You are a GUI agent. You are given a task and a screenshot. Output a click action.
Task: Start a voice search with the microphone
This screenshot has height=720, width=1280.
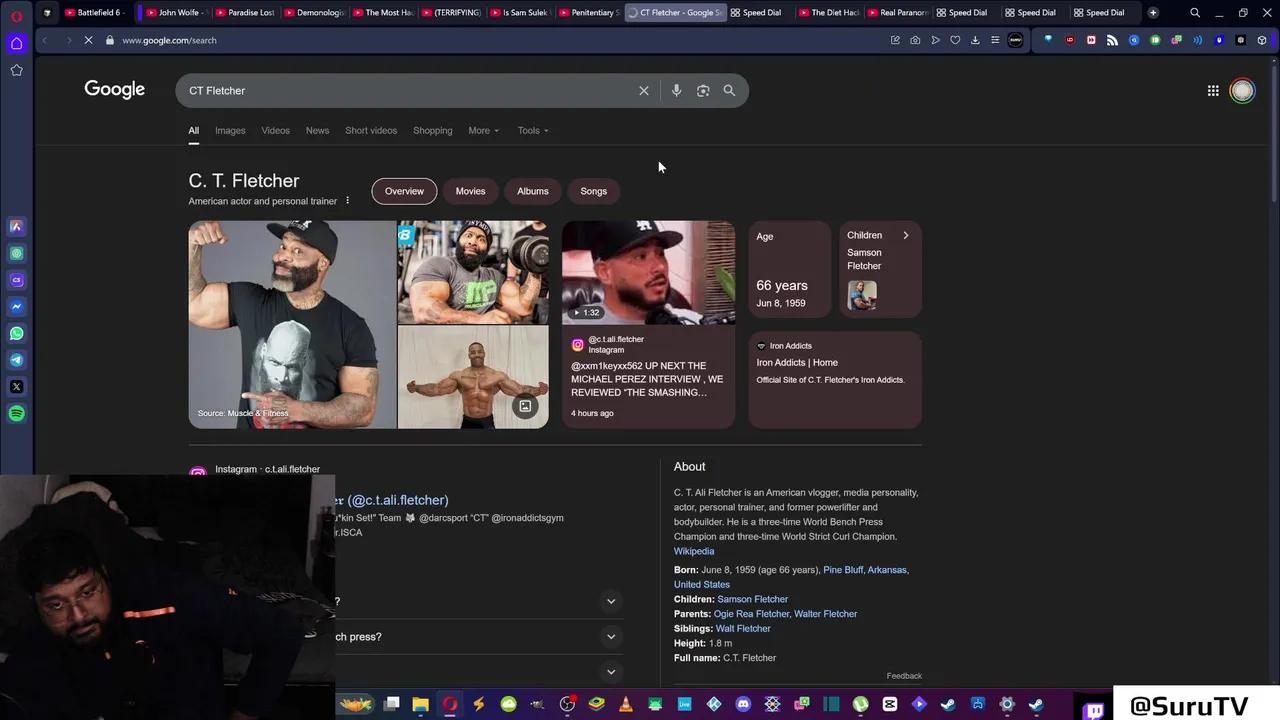tap(676, 91)
